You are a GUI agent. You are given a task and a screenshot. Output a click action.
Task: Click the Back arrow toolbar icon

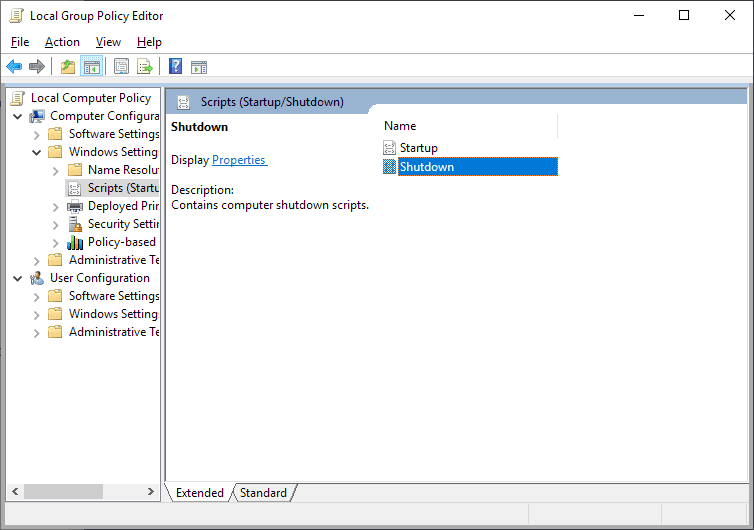click(x=14, y=66)
